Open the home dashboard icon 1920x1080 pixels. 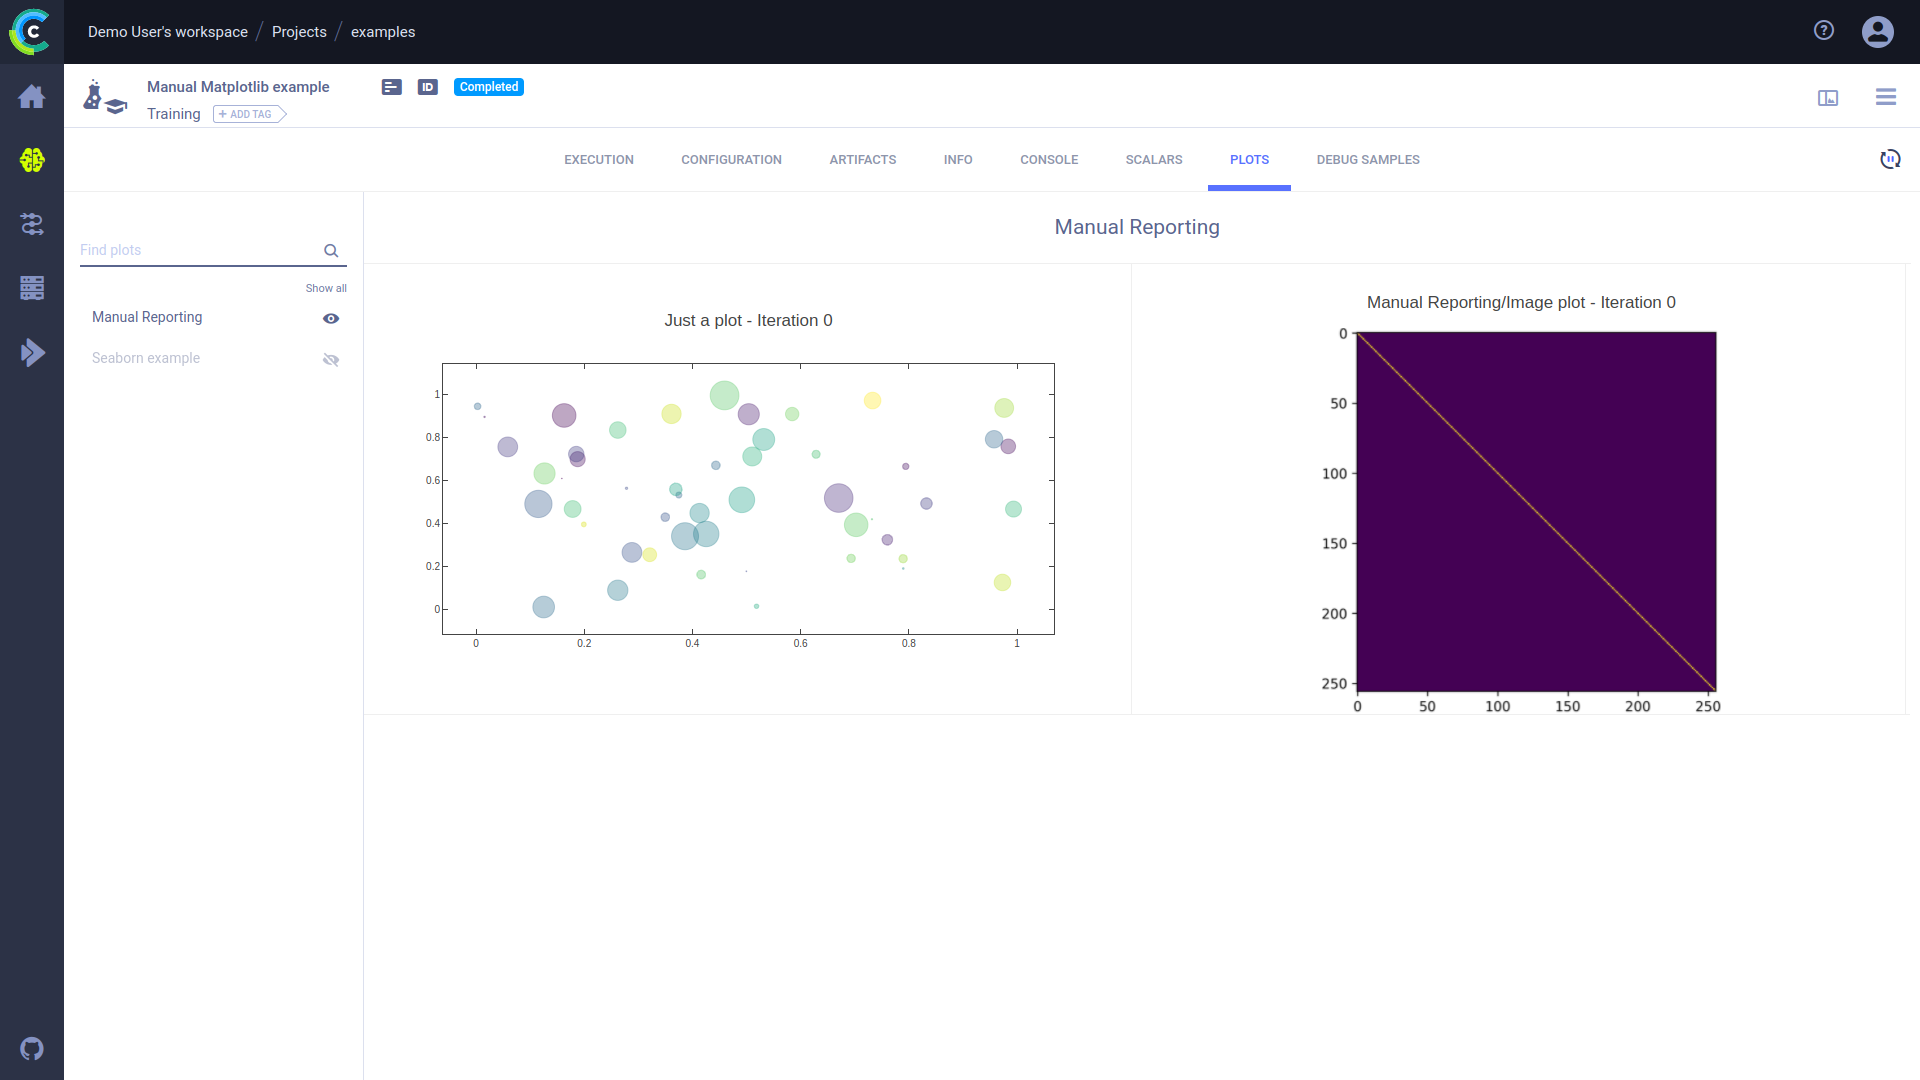[32, 97]
